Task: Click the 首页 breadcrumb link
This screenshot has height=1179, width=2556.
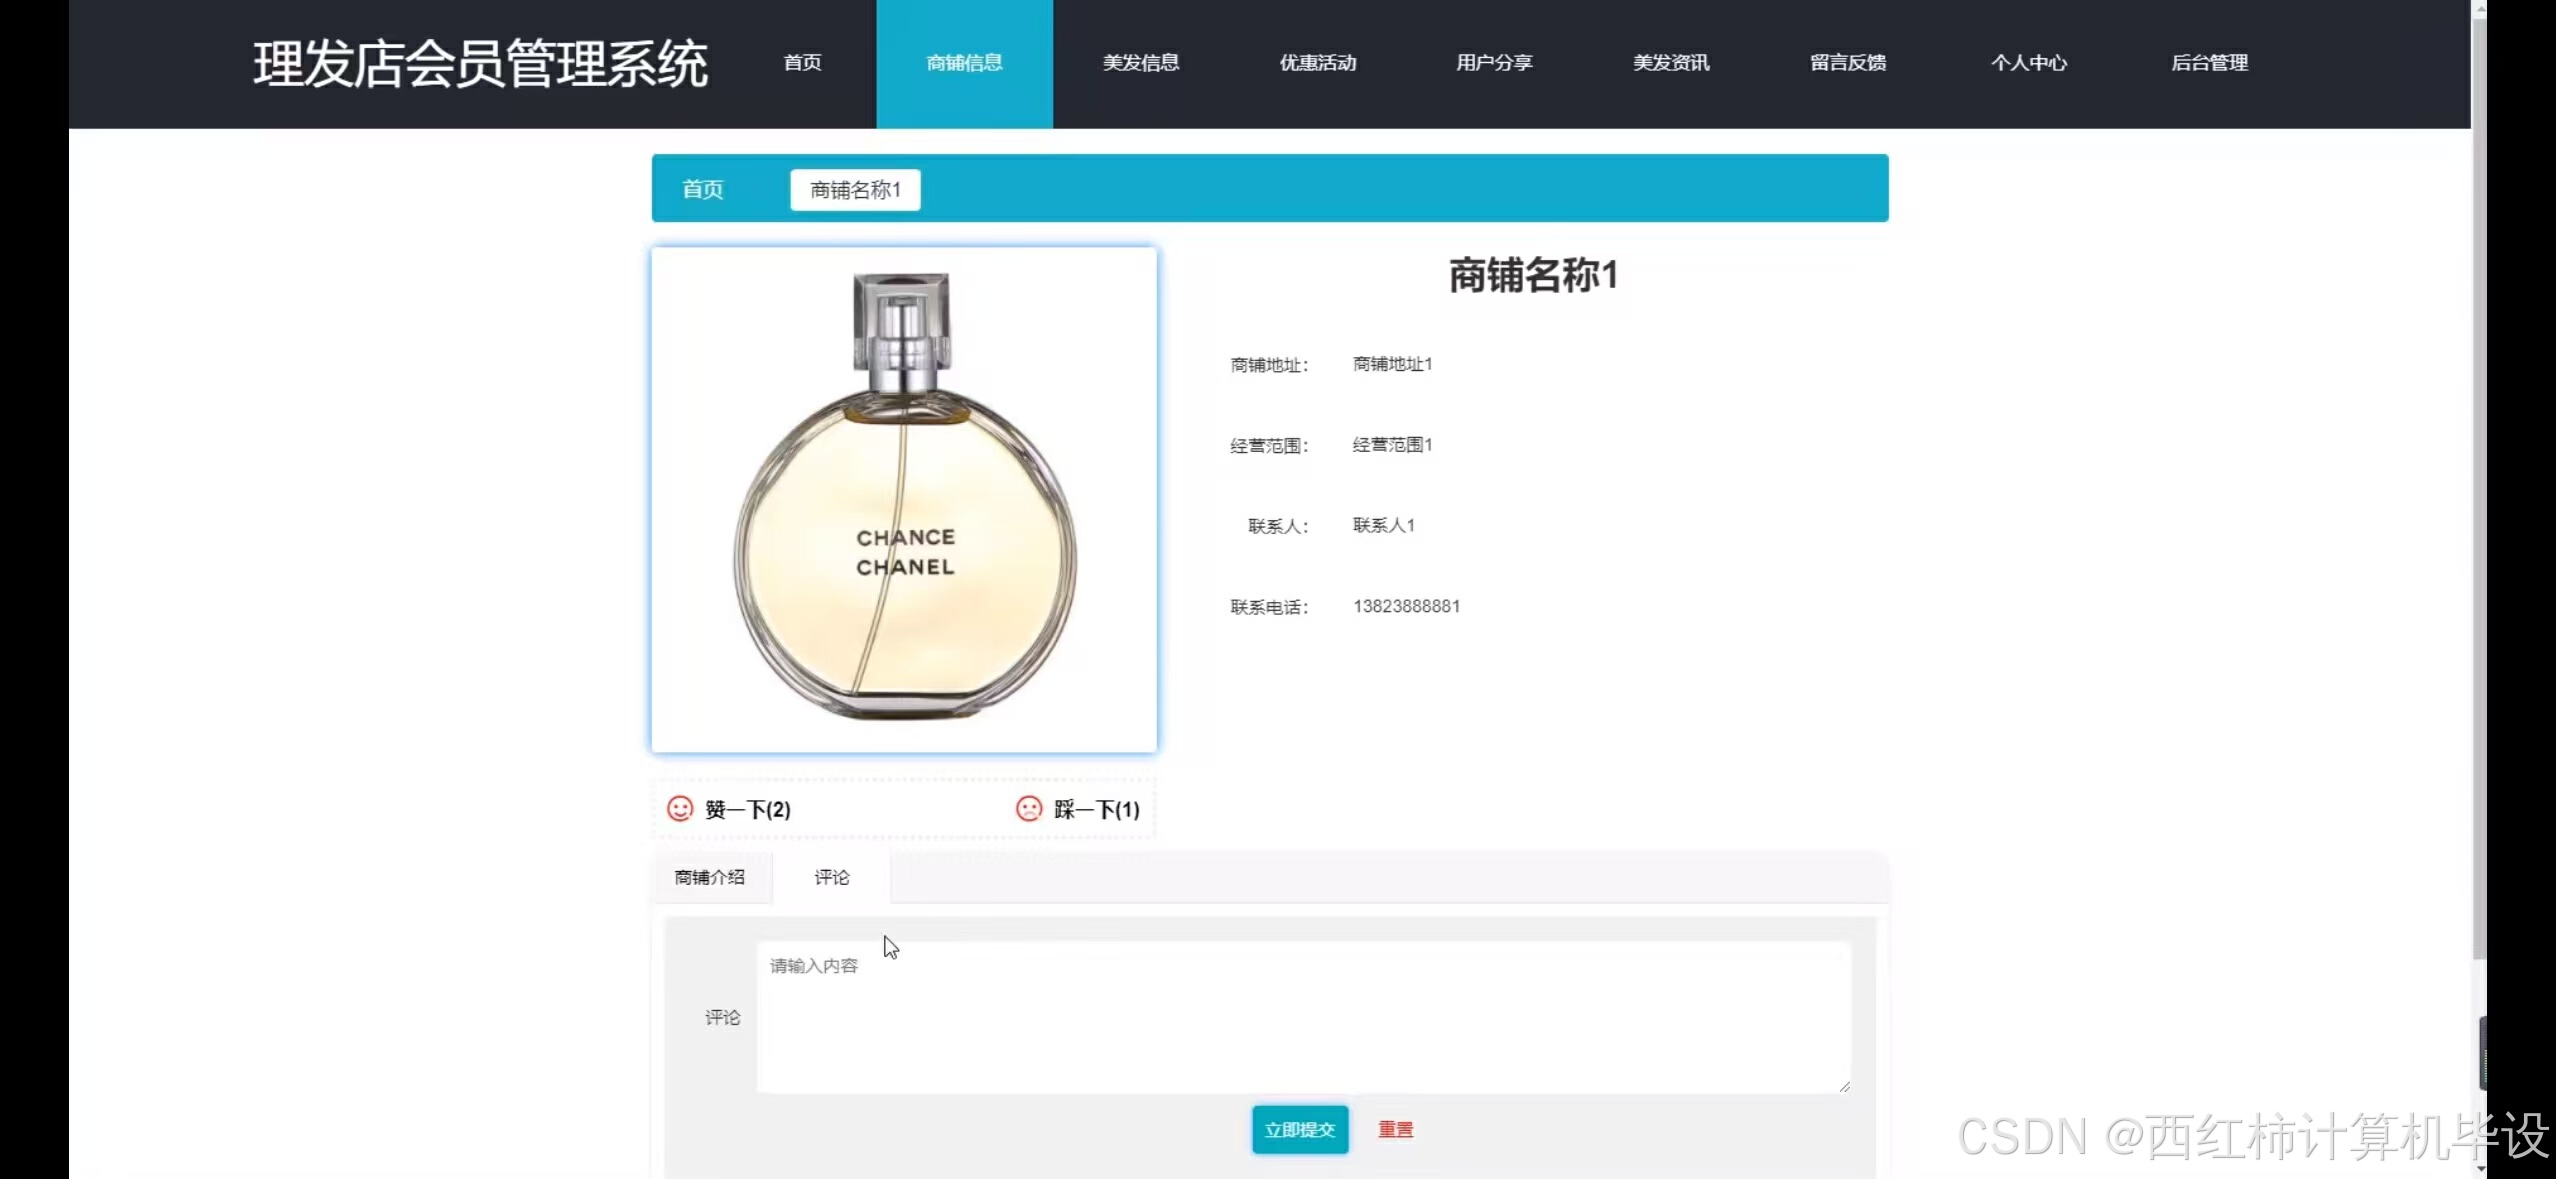Action: [701, 189]
